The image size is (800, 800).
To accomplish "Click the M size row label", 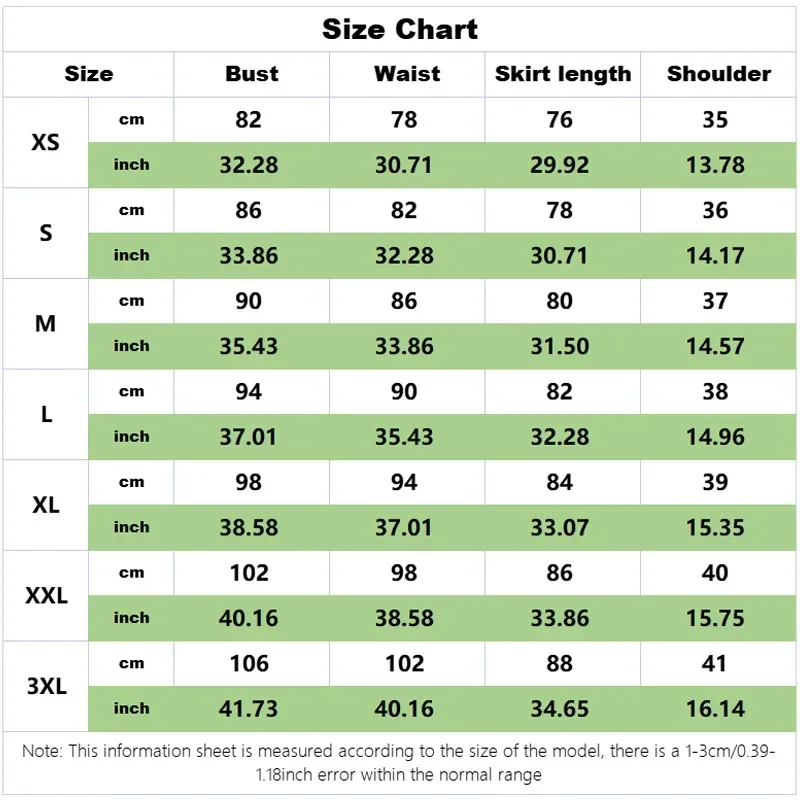I will coord(46,324).
